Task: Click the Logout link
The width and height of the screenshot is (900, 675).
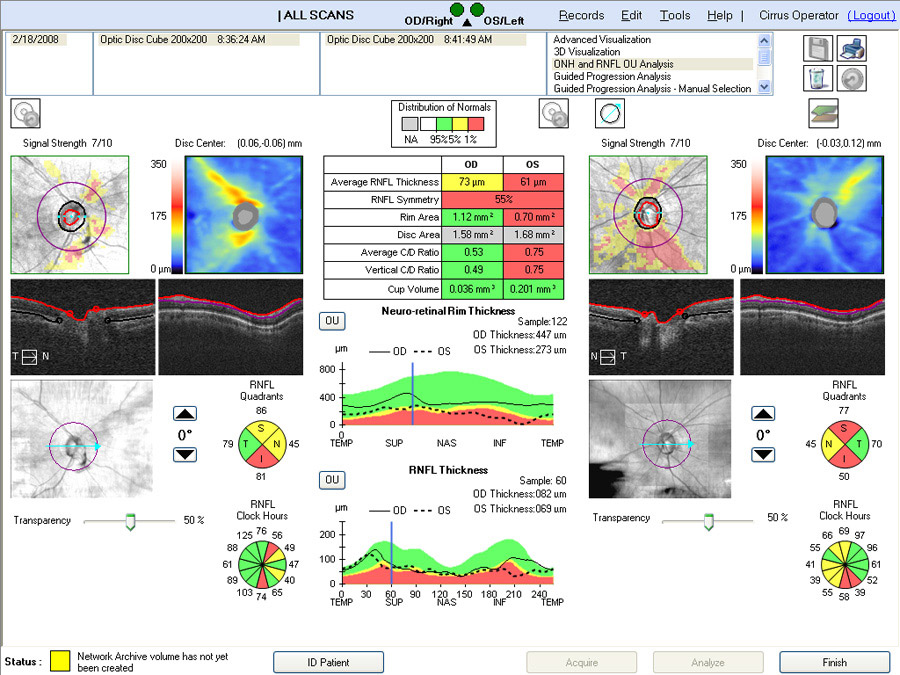Action: click(x=871, y=16)
